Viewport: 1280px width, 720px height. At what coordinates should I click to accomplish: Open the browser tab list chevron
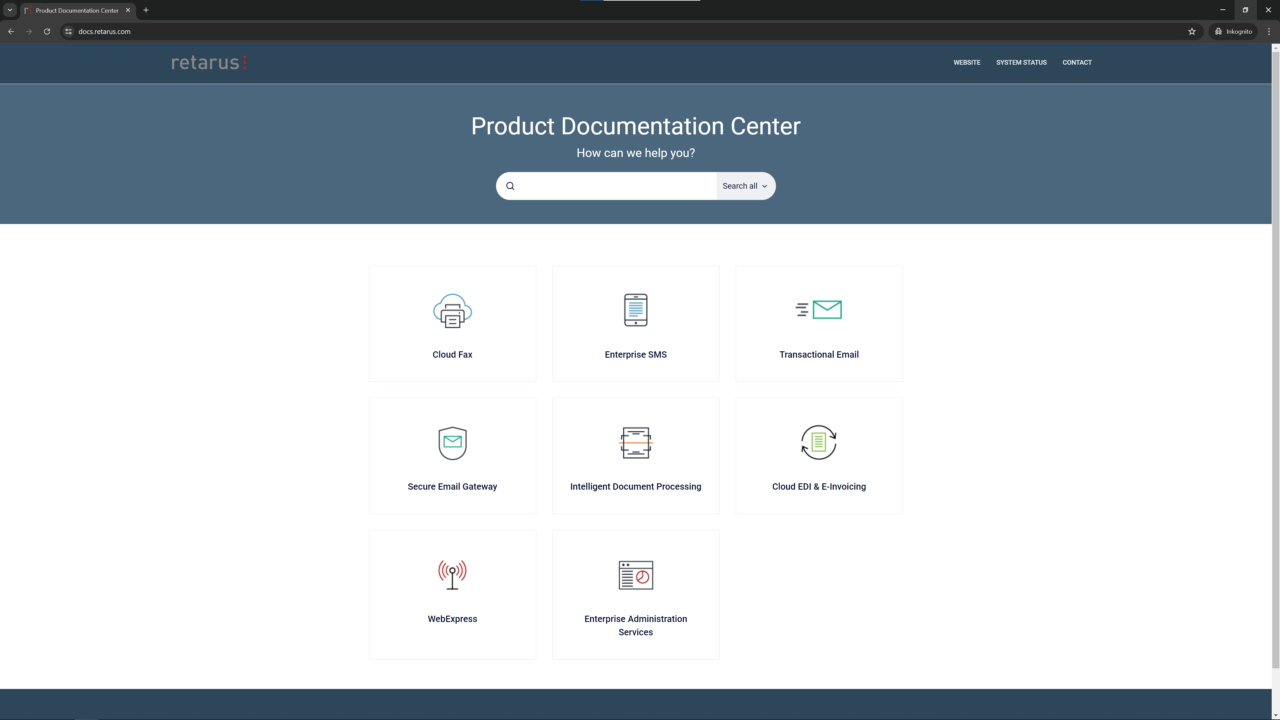click(x=10, y=10)
